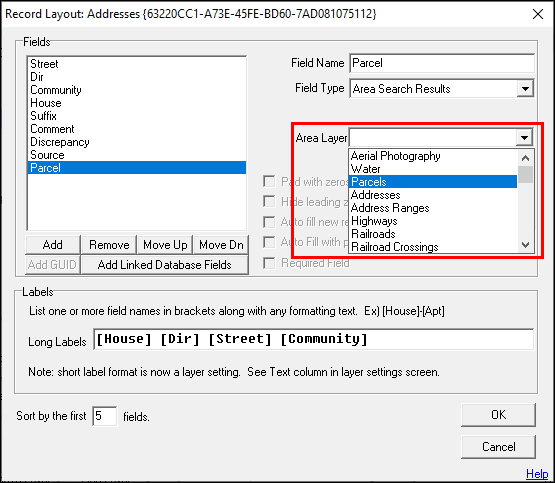Click the Move Dn button
This screenshot has width=555, height=483.
click(x=221, y=245)
